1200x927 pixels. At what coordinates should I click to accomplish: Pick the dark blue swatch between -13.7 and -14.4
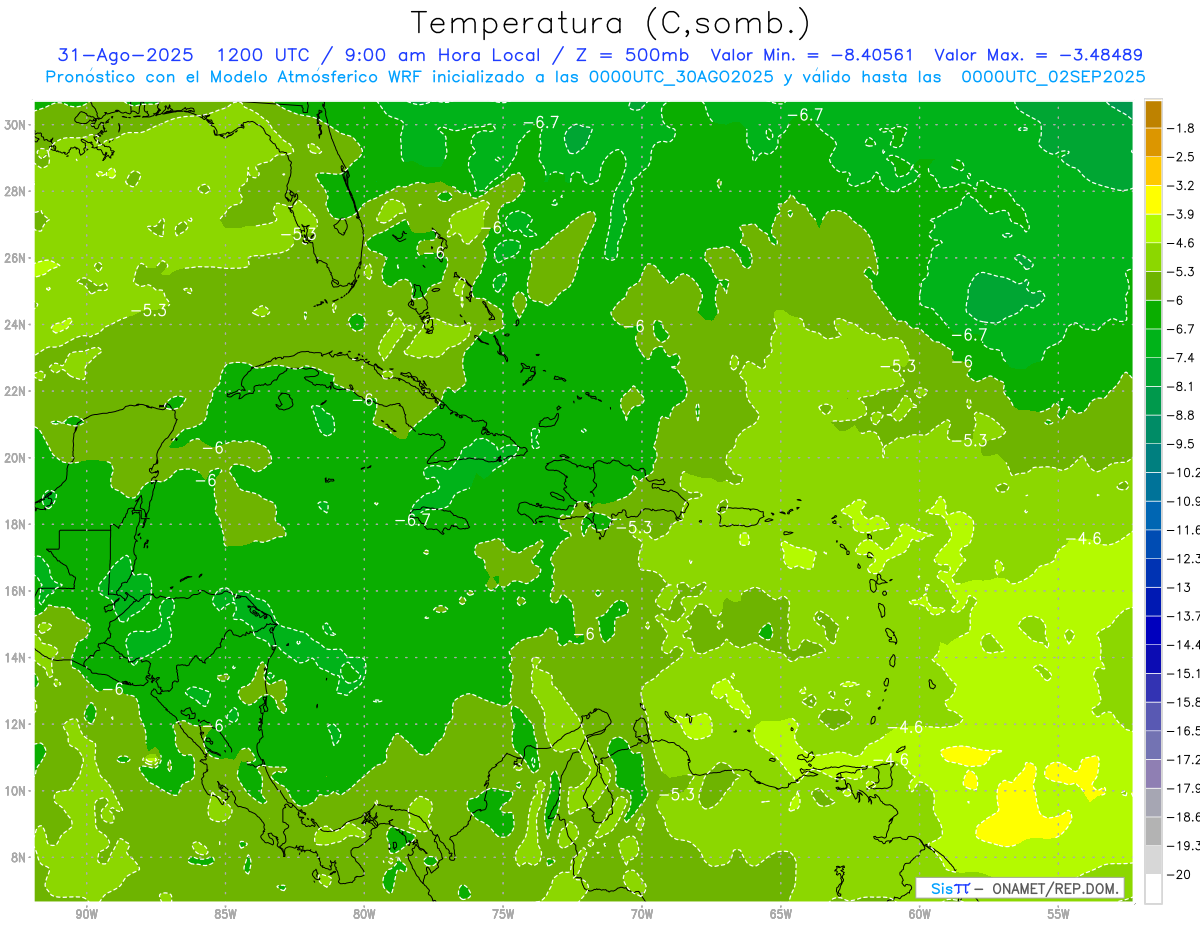[1154, 630]
